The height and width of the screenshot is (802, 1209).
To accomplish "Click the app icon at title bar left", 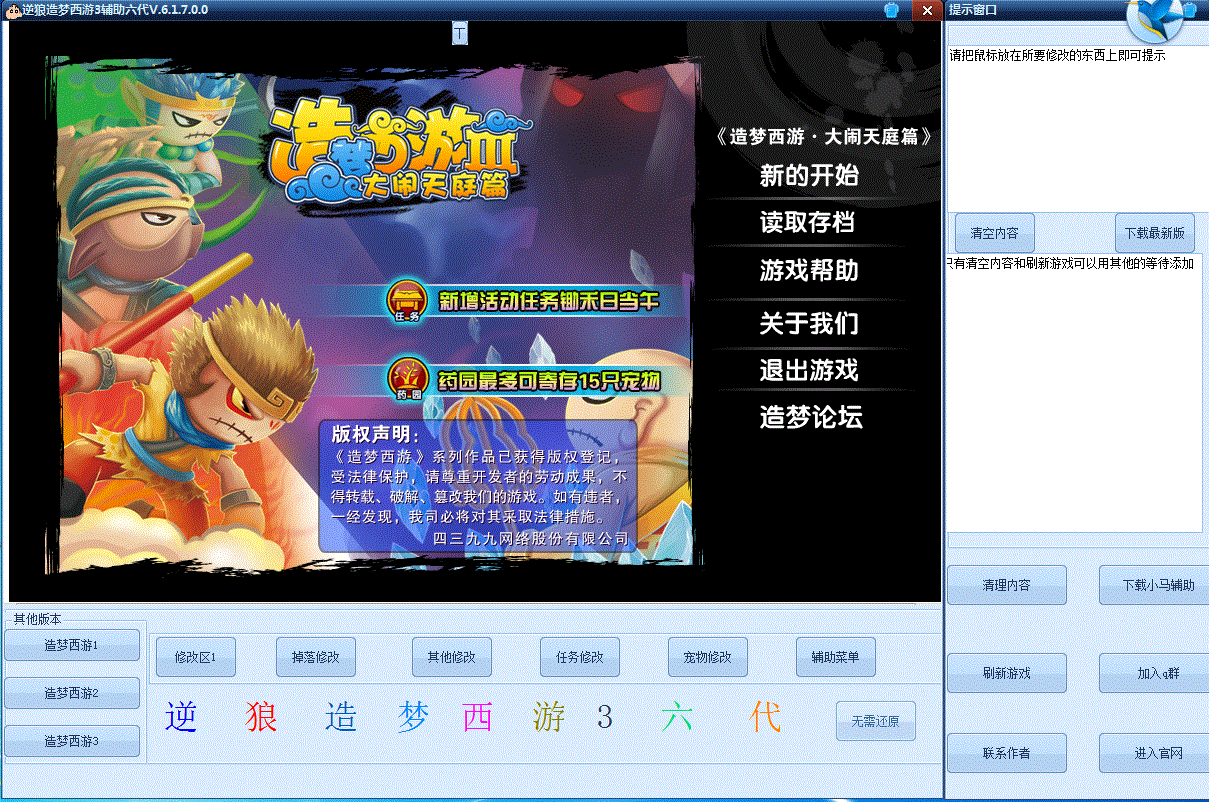I will click(x=12, y=9).
